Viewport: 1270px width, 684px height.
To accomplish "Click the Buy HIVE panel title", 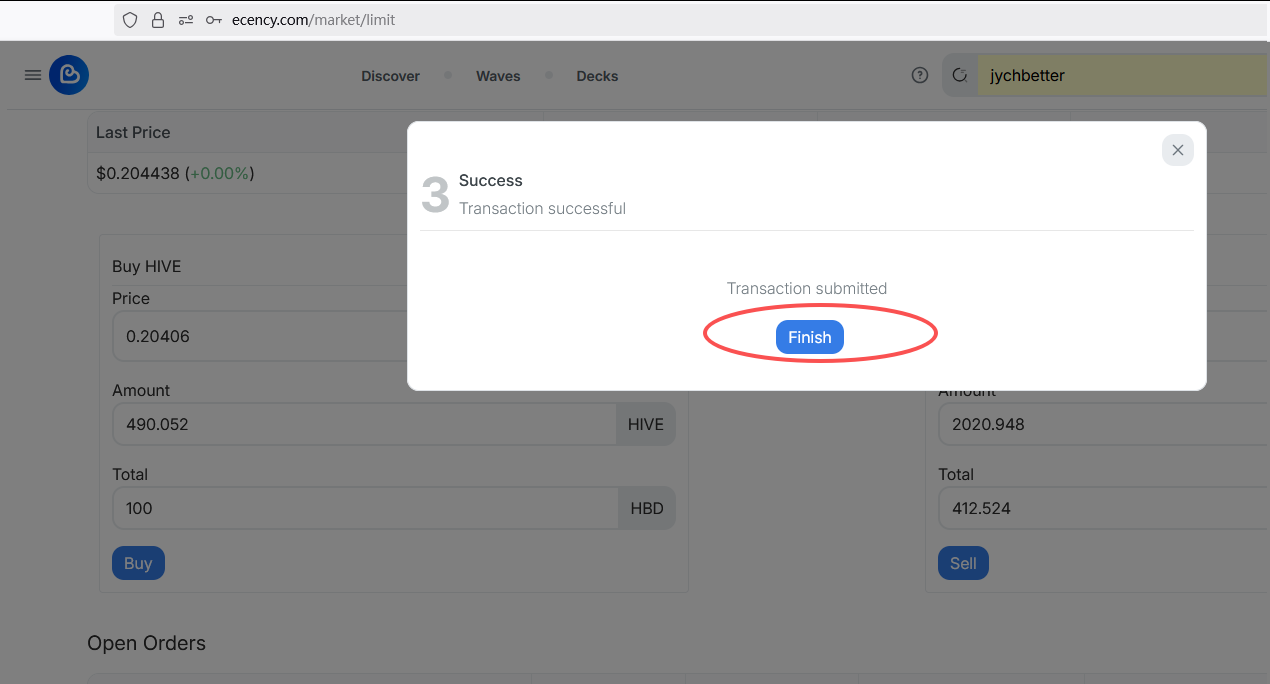I will pyautogui.click(x=146, y=266).
